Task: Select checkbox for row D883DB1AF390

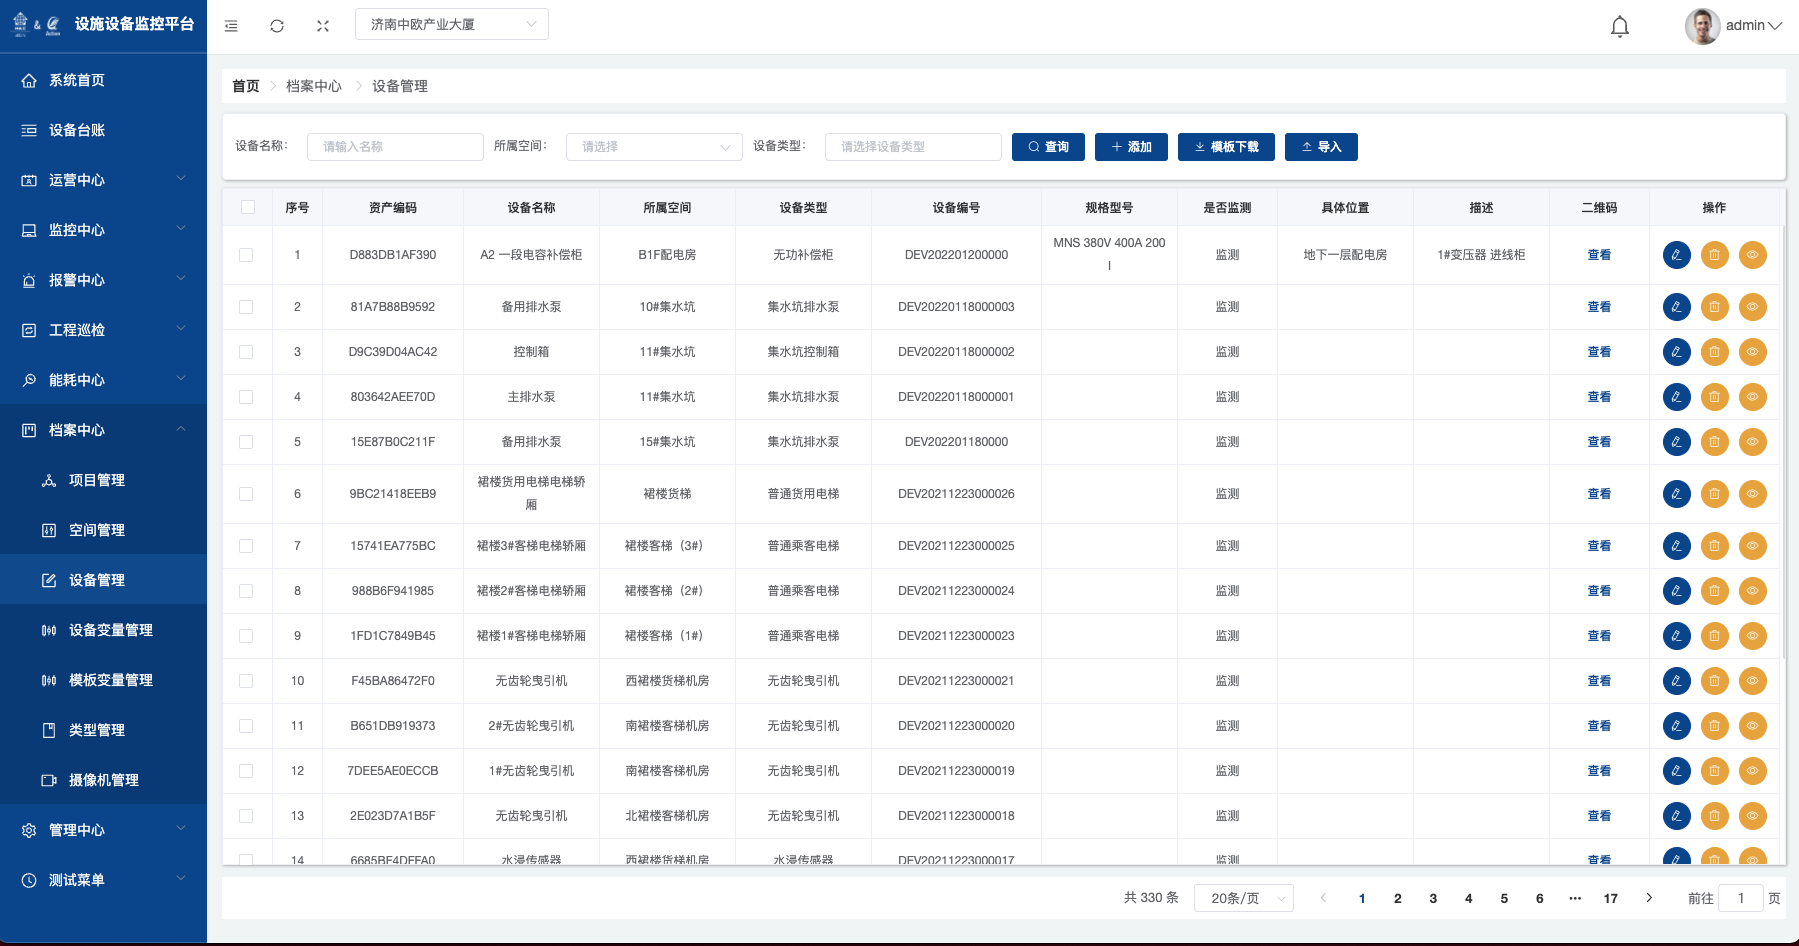Action: tap(246, 255)
